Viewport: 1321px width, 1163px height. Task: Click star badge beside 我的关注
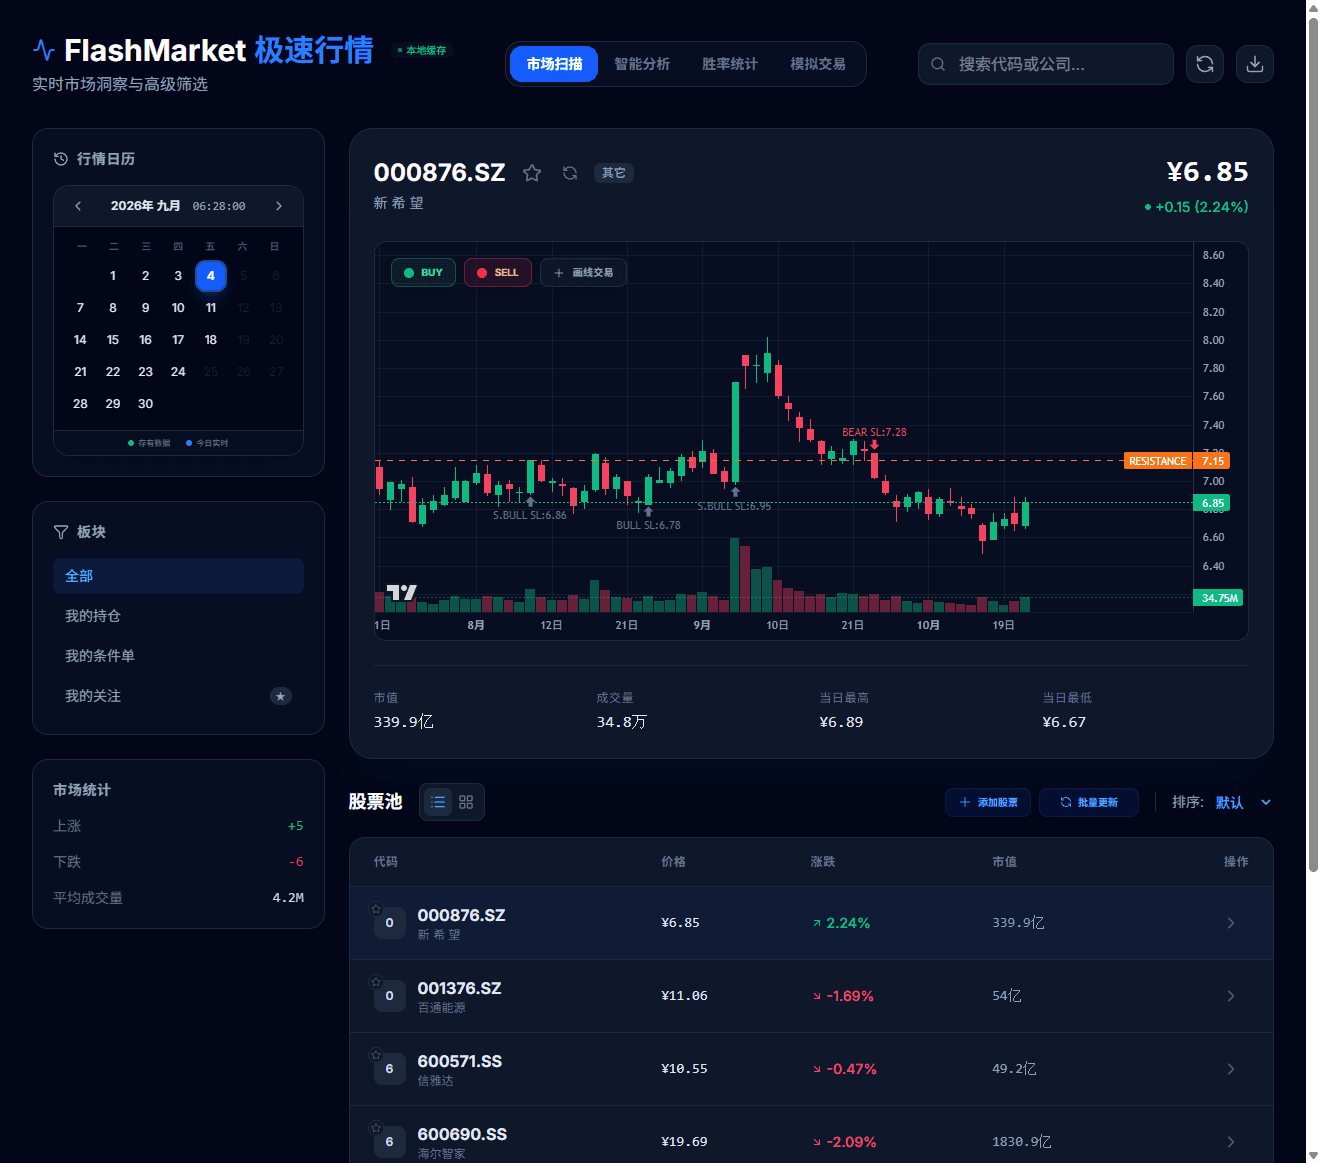(281, 696)
